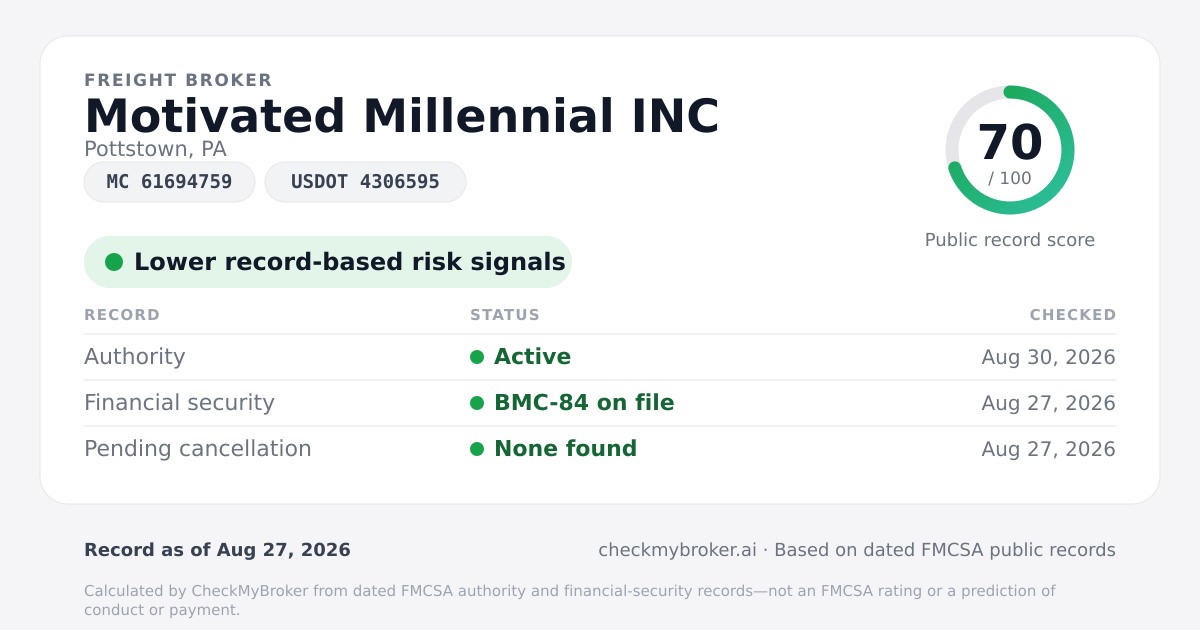Viewport: 1200px width, 630px height.
Task: Click the circular score ring gauge
Action: coord(1010,150)
